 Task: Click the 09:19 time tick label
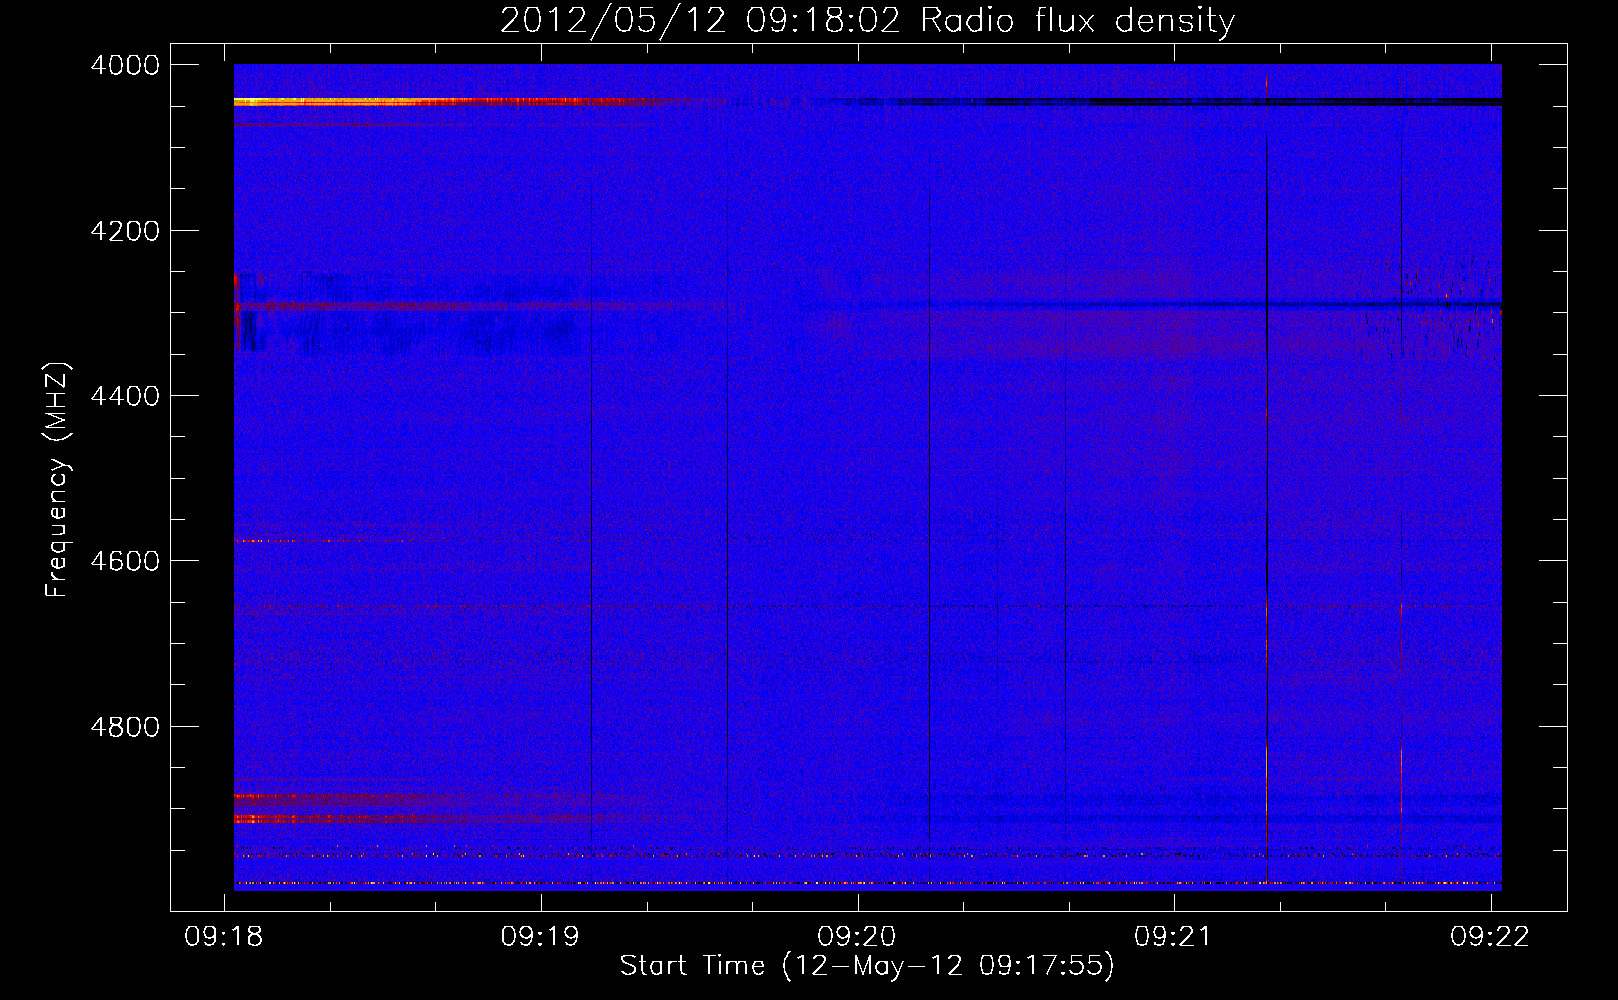541,936
